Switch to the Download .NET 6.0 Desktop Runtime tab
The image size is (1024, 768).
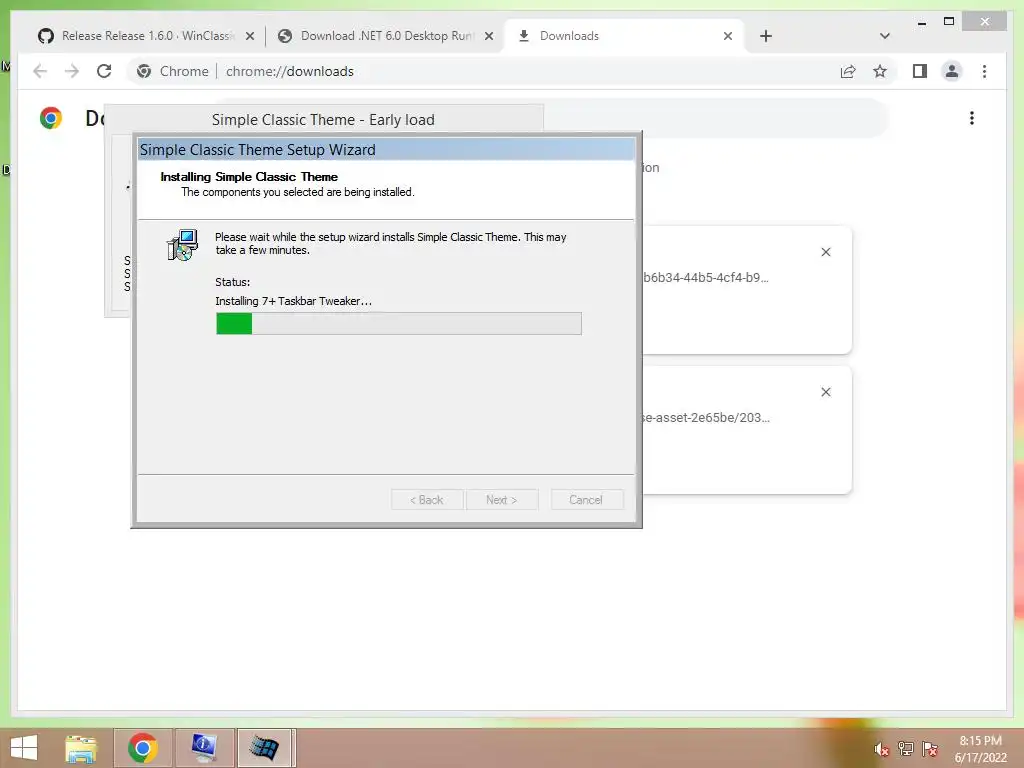tap(385, 36)
